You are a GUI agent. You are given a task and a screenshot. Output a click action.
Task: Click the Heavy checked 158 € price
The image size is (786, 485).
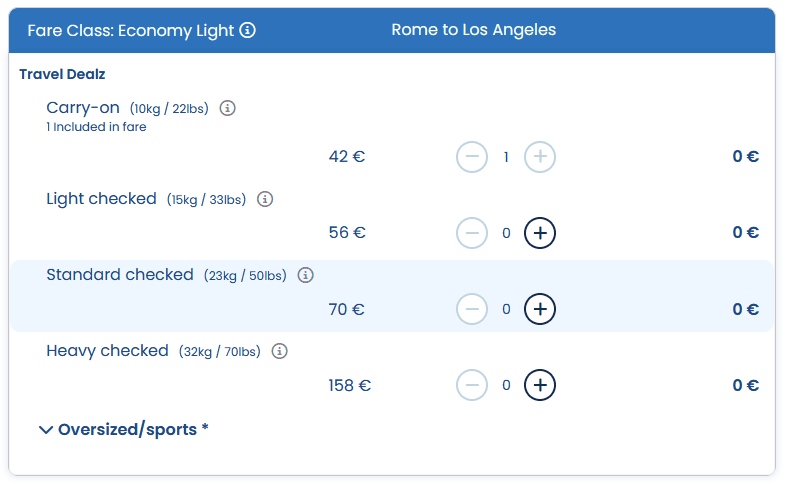tap(349, 385)
